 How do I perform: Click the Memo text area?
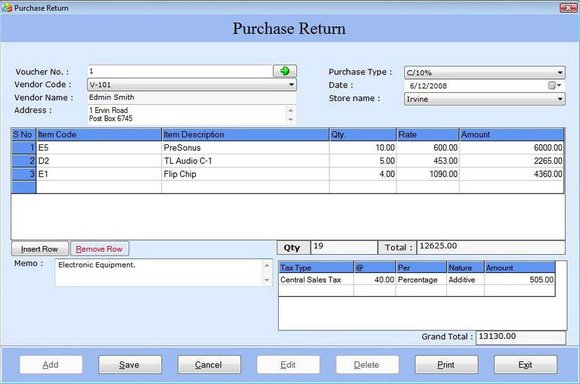coord(159,273)
